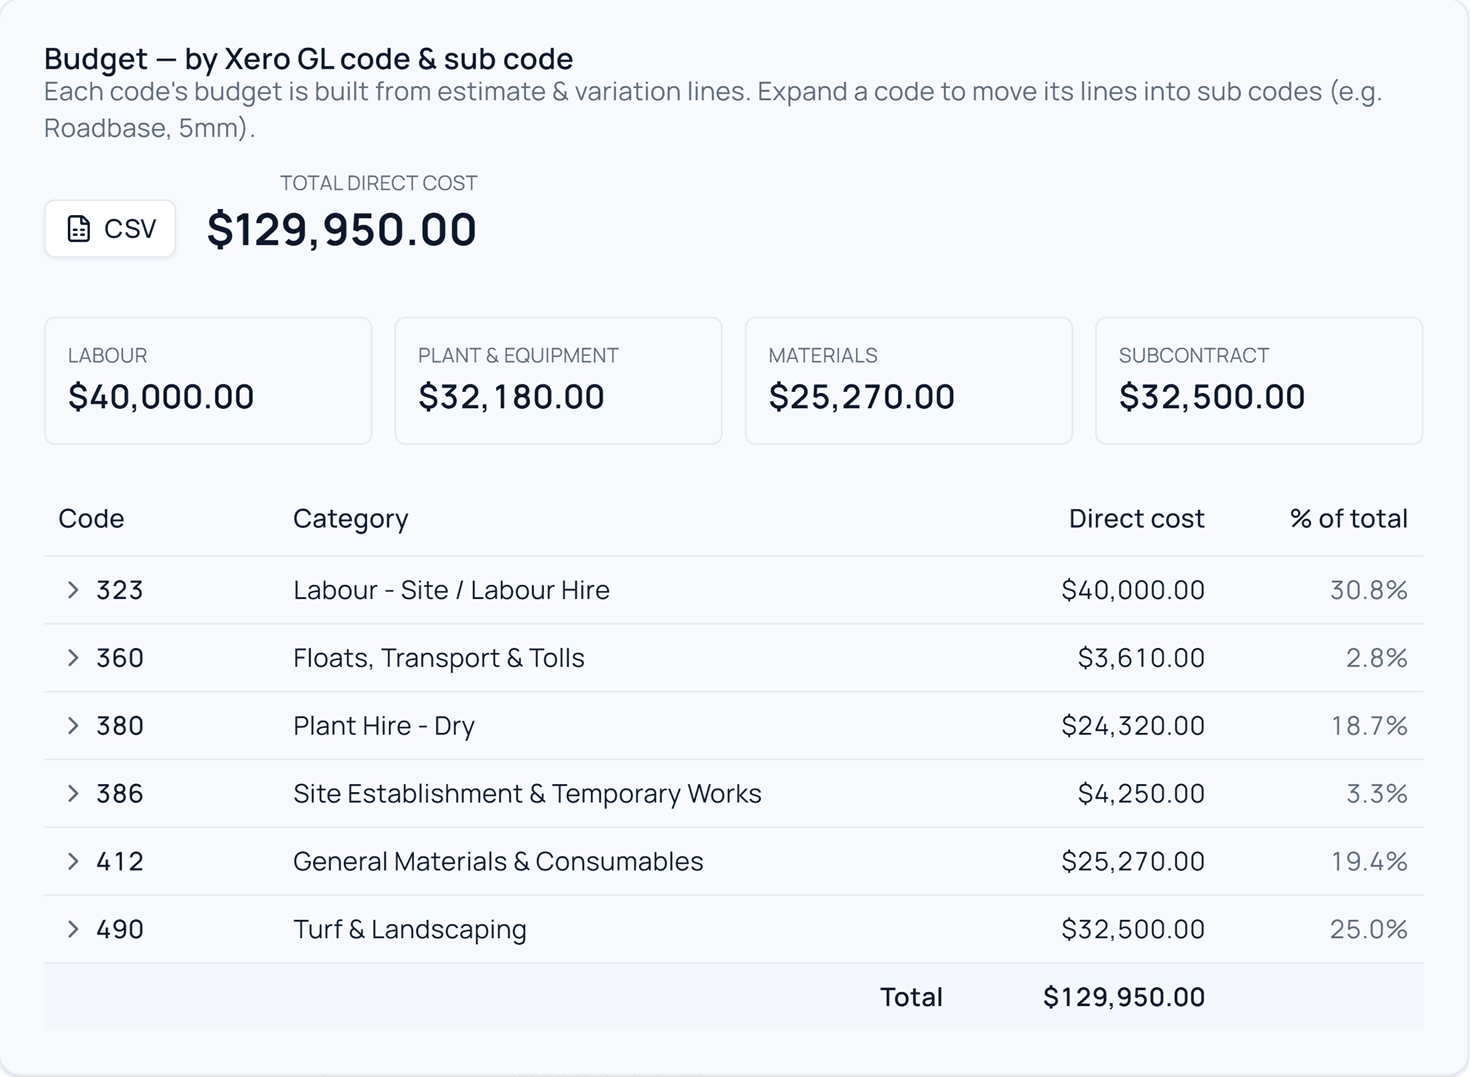Expand code 380 chevron
Viewport: 1470px width, 1077px height.
click(73, 726)
